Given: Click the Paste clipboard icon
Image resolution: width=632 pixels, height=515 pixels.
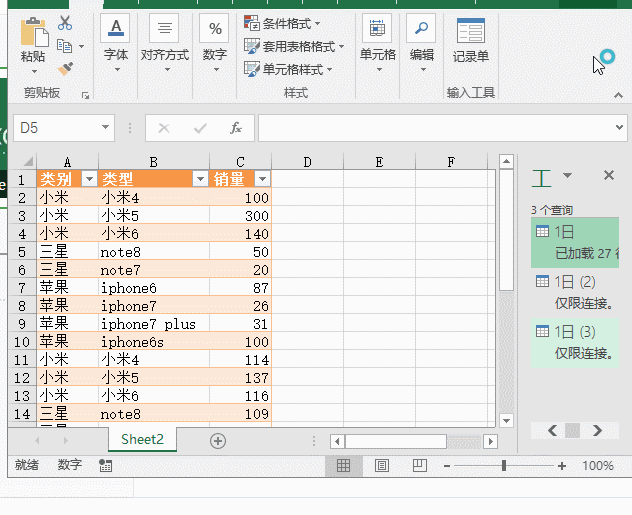Looking at the screenshot, I should 34,32.
